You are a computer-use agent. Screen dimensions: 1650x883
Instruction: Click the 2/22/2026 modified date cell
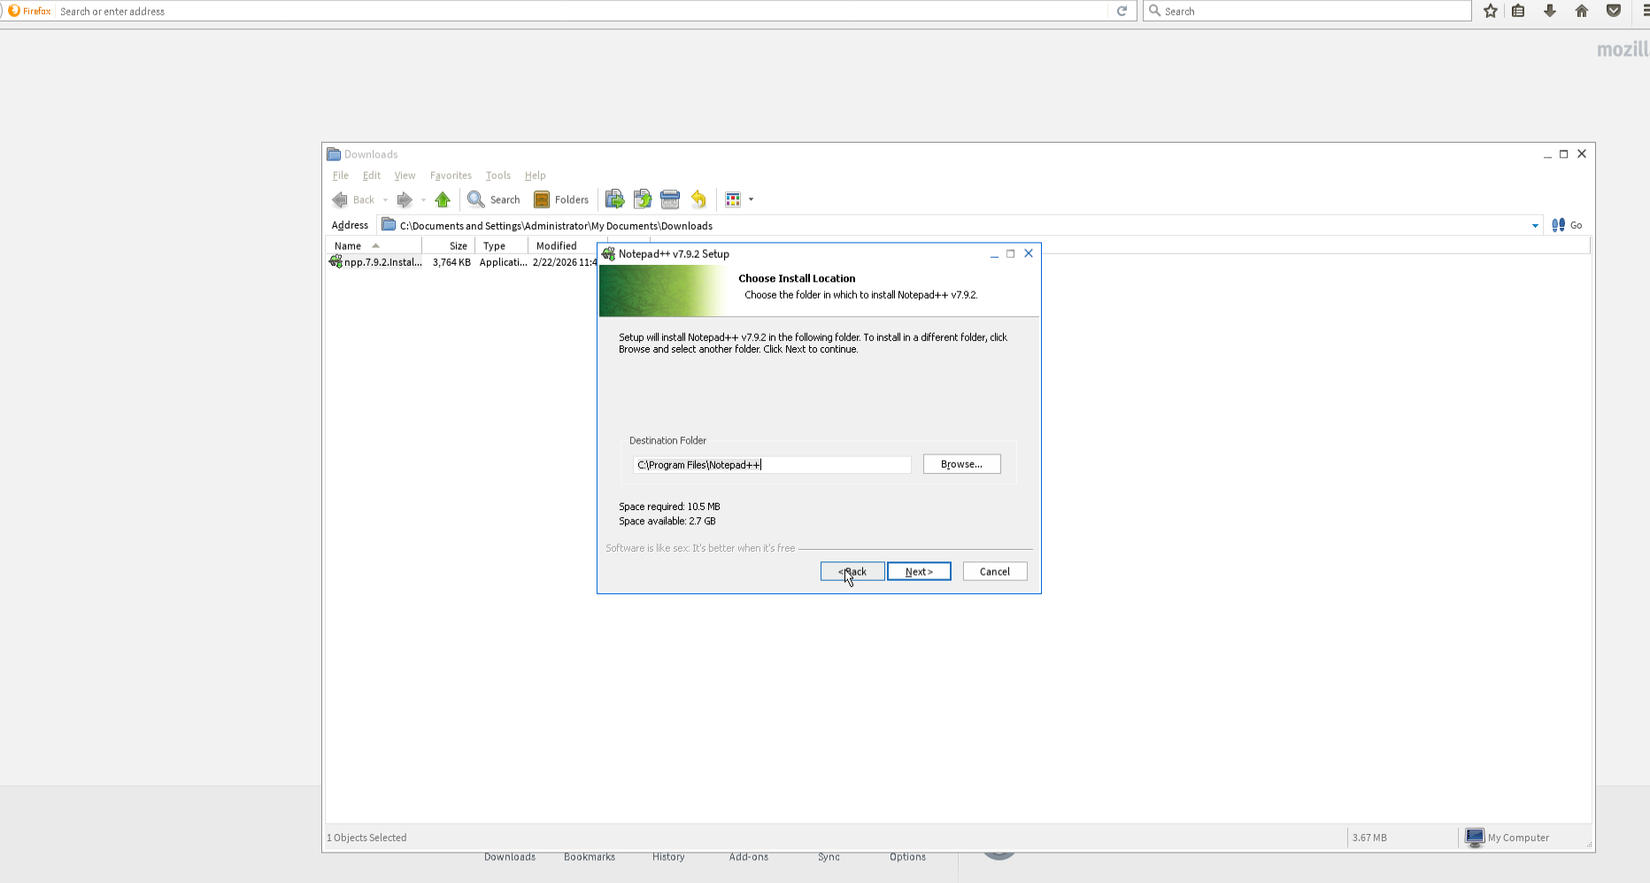point(564,263)
